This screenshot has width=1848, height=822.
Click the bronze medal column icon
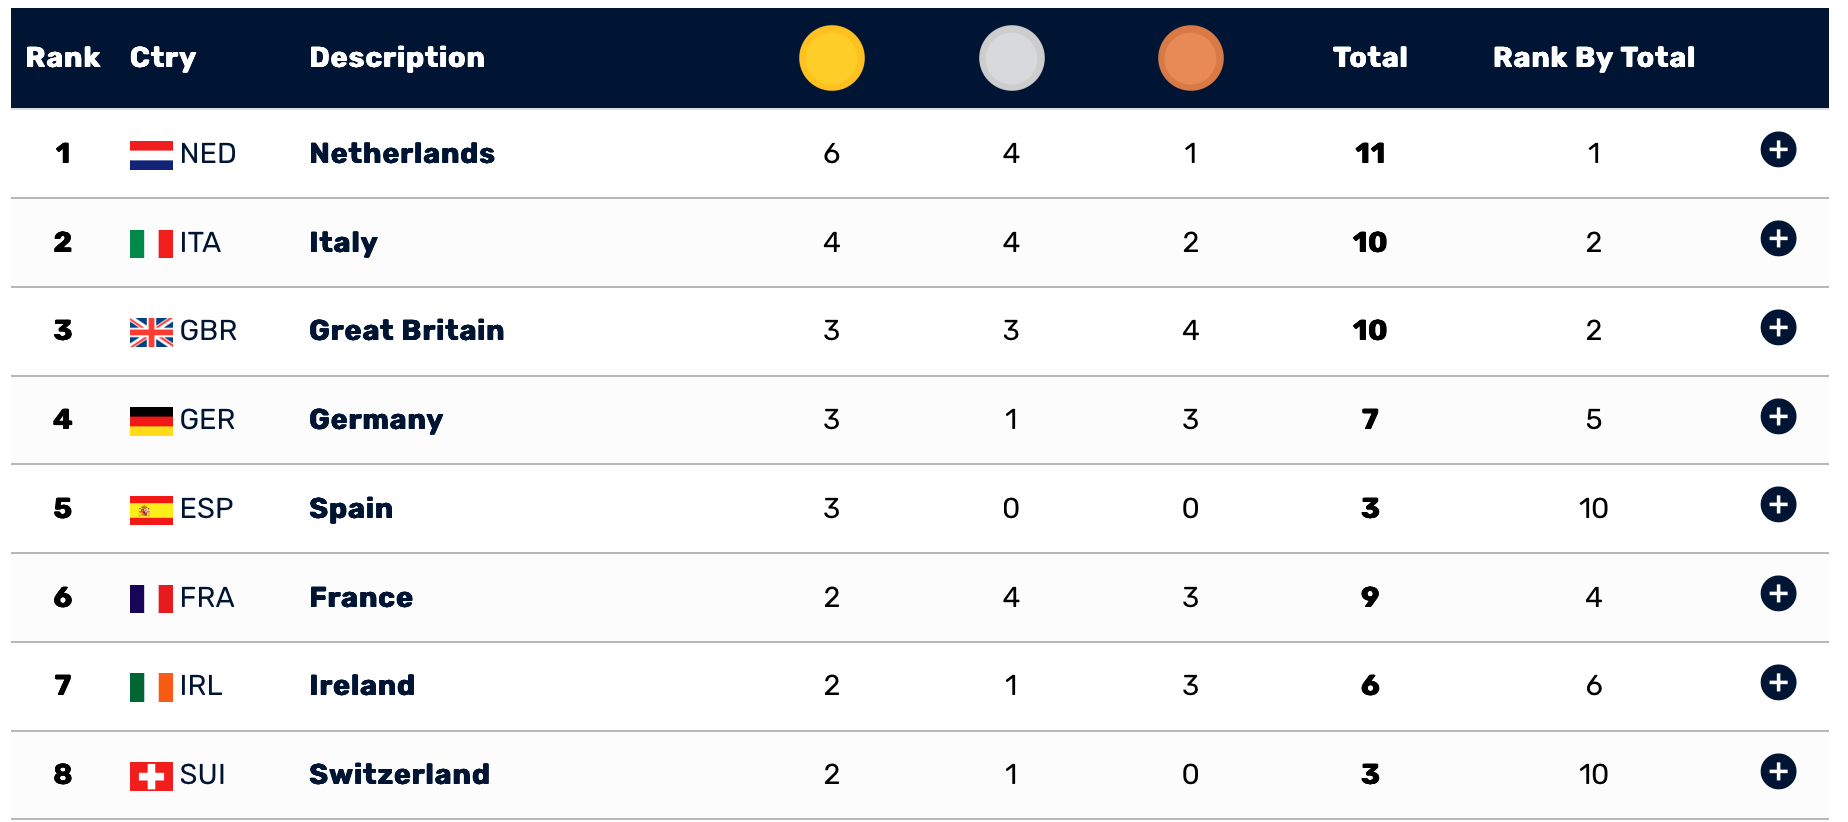[x=1190, y=58]
